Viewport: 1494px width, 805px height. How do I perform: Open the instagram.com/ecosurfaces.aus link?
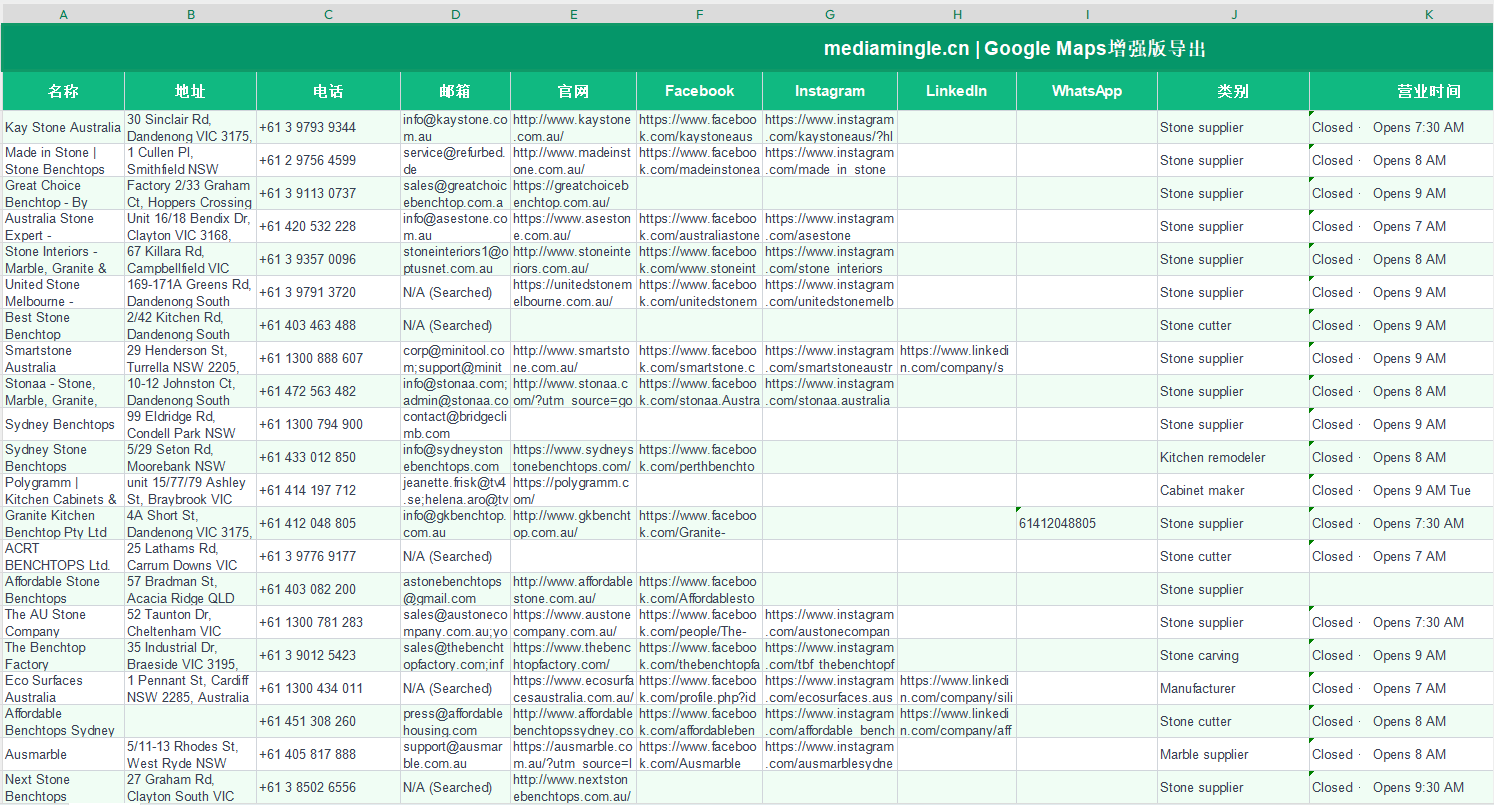(830, 688)
